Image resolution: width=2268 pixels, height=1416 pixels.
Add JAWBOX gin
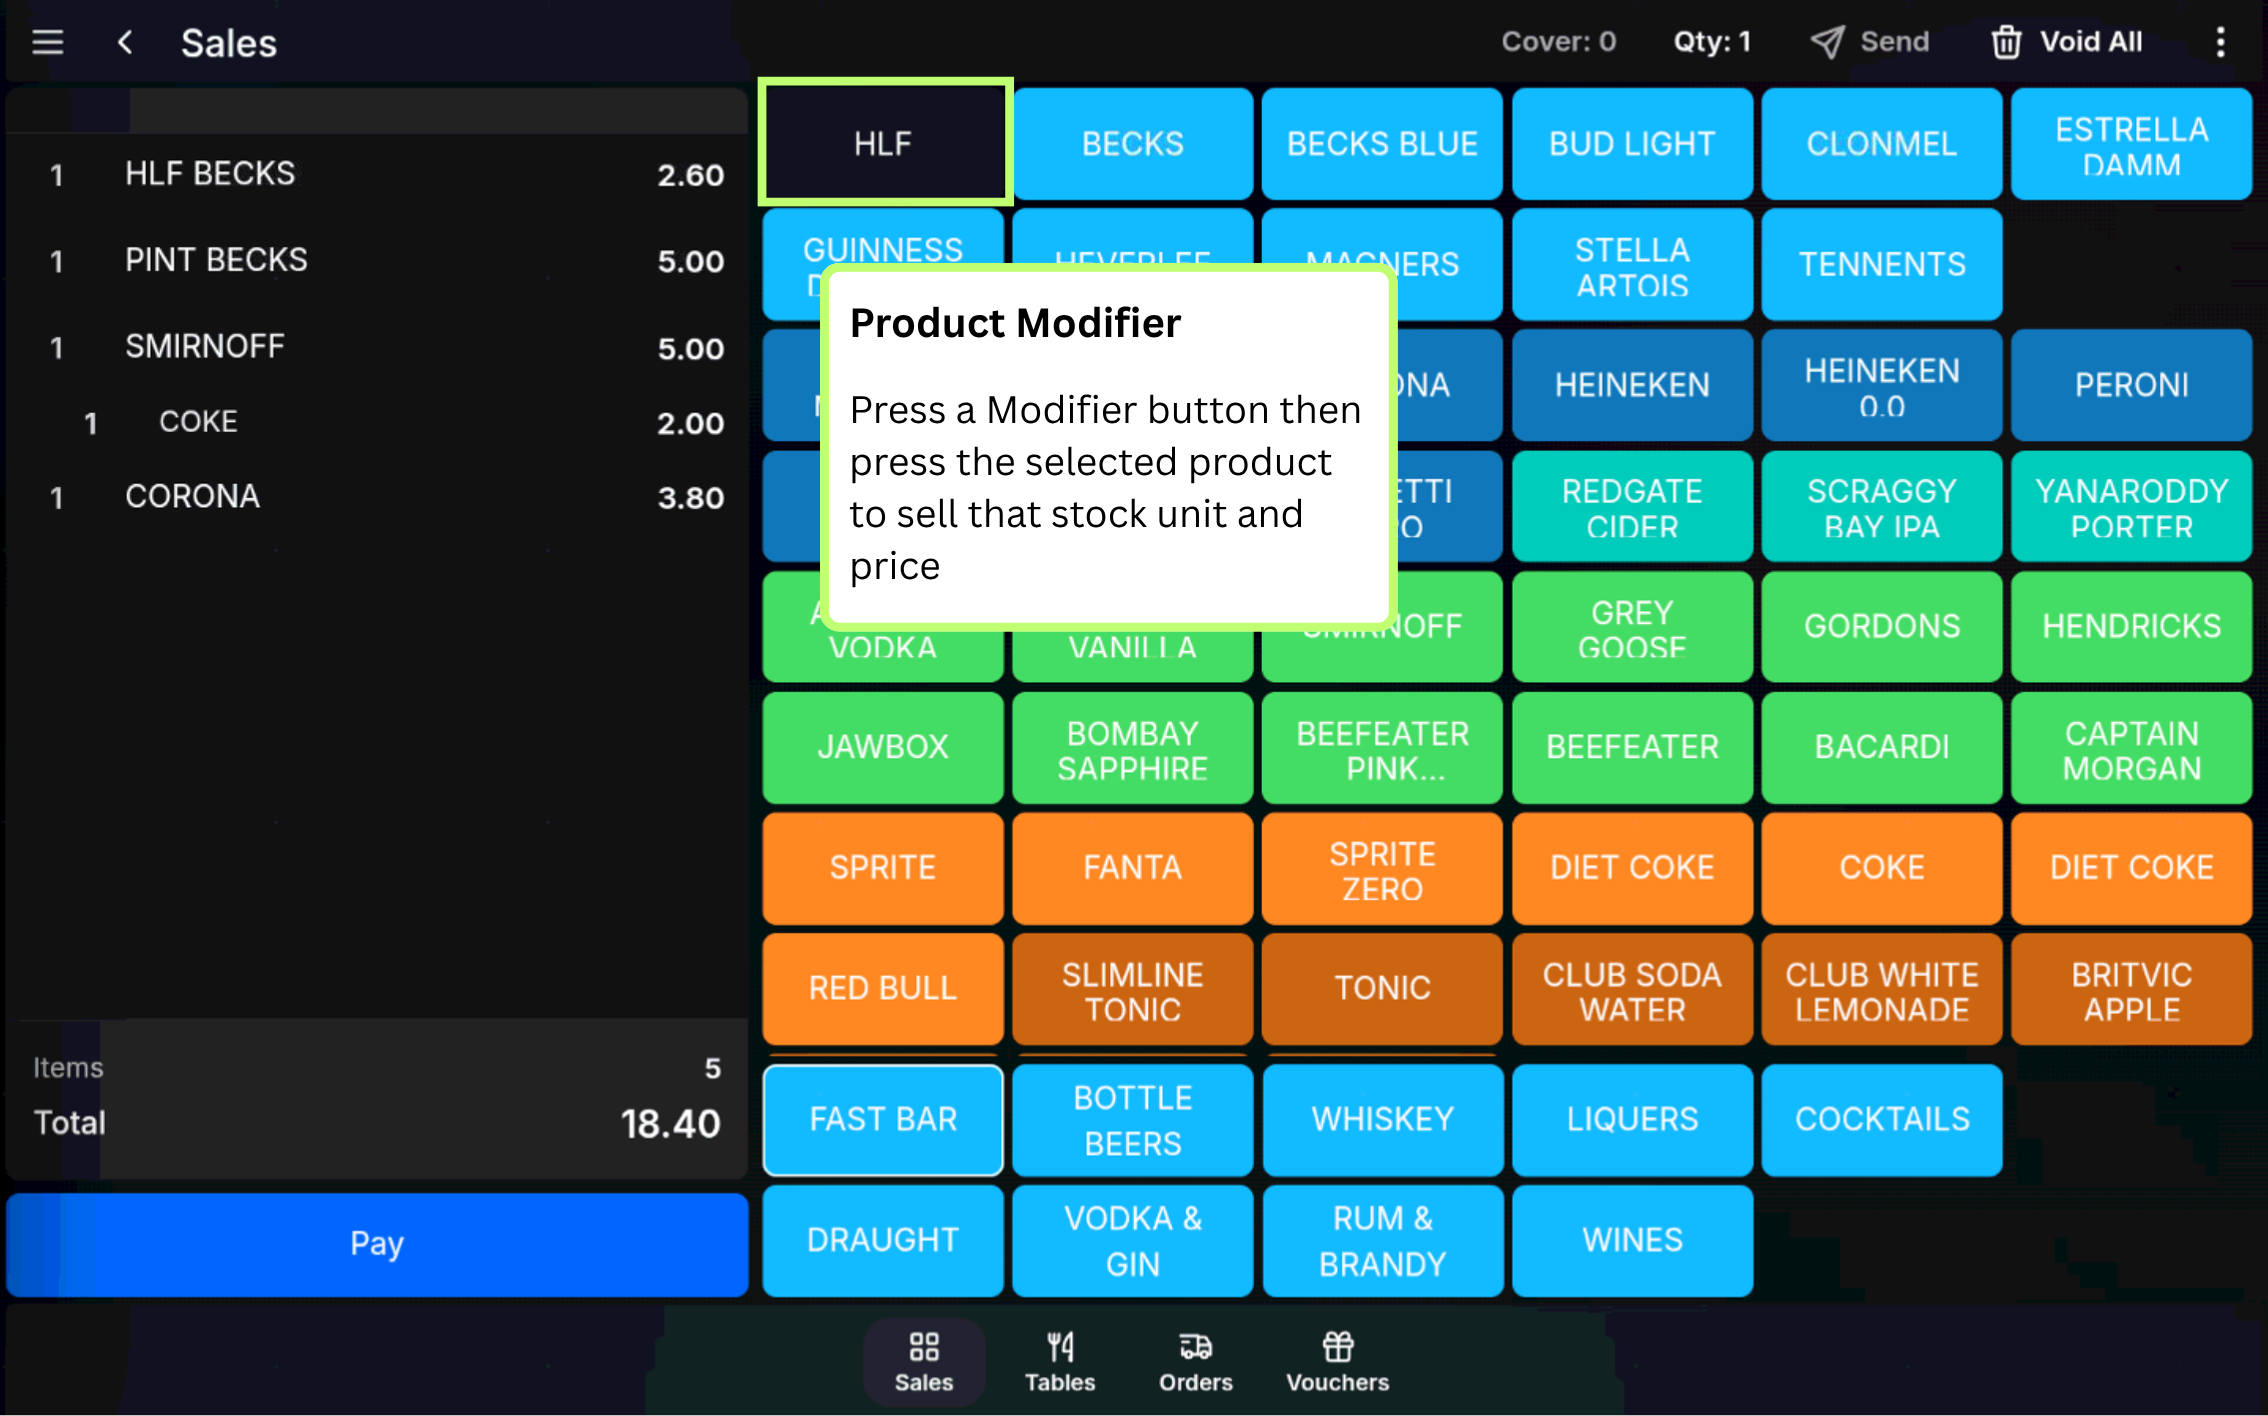883,747
